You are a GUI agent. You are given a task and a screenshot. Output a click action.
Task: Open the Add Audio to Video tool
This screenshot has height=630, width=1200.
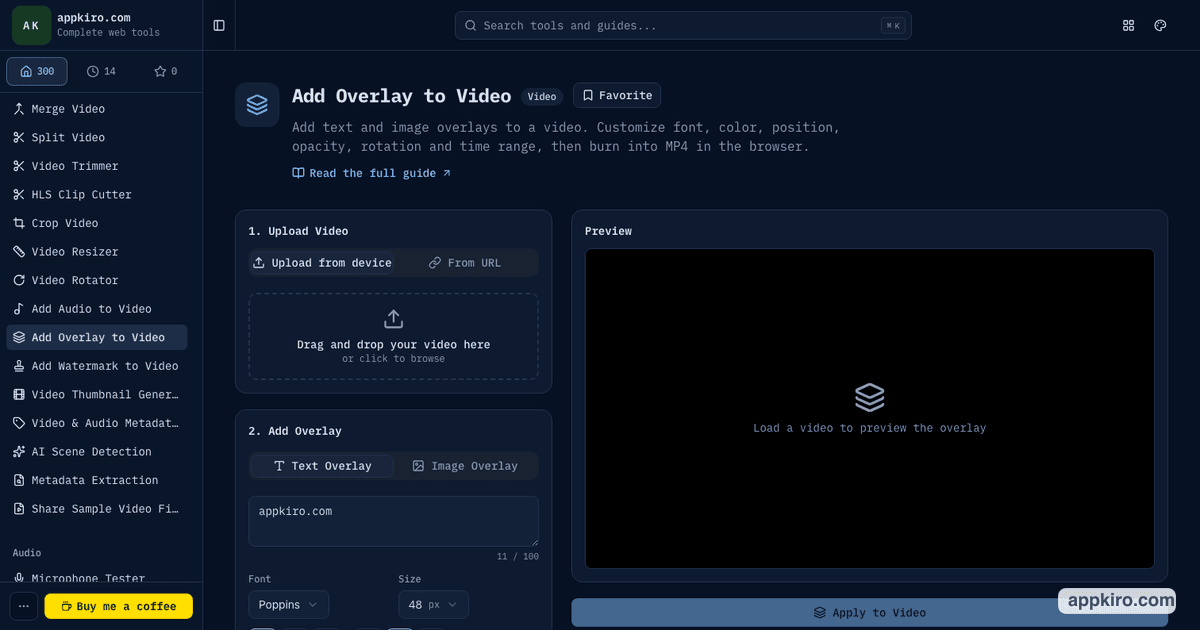click(x=96, y=309)
